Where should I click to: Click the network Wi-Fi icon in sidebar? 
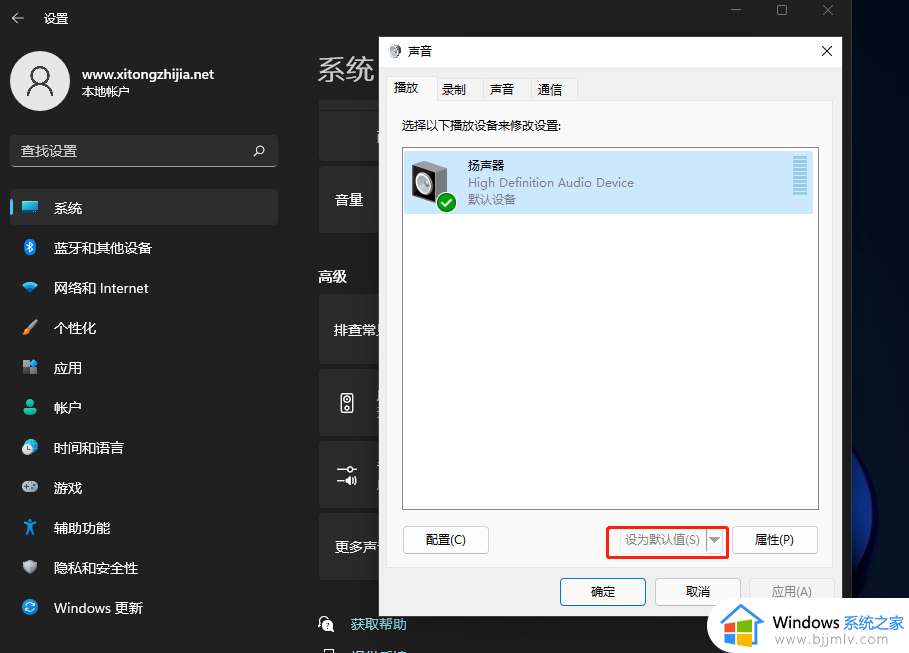point(30,287)
